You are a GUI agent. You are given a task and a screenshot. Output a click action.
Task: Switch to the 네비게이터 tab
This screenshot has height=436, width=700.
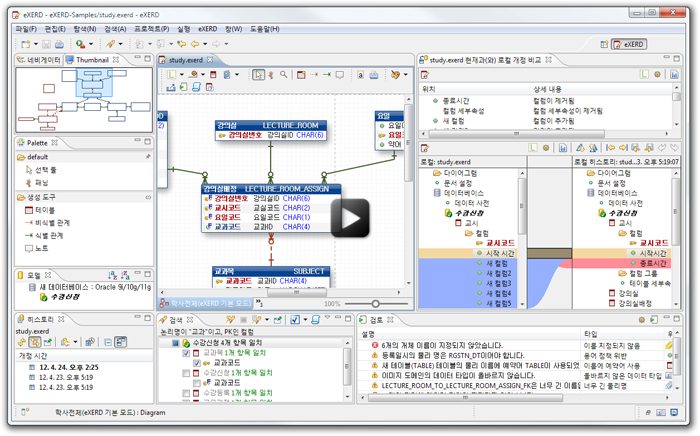(39, 60)
